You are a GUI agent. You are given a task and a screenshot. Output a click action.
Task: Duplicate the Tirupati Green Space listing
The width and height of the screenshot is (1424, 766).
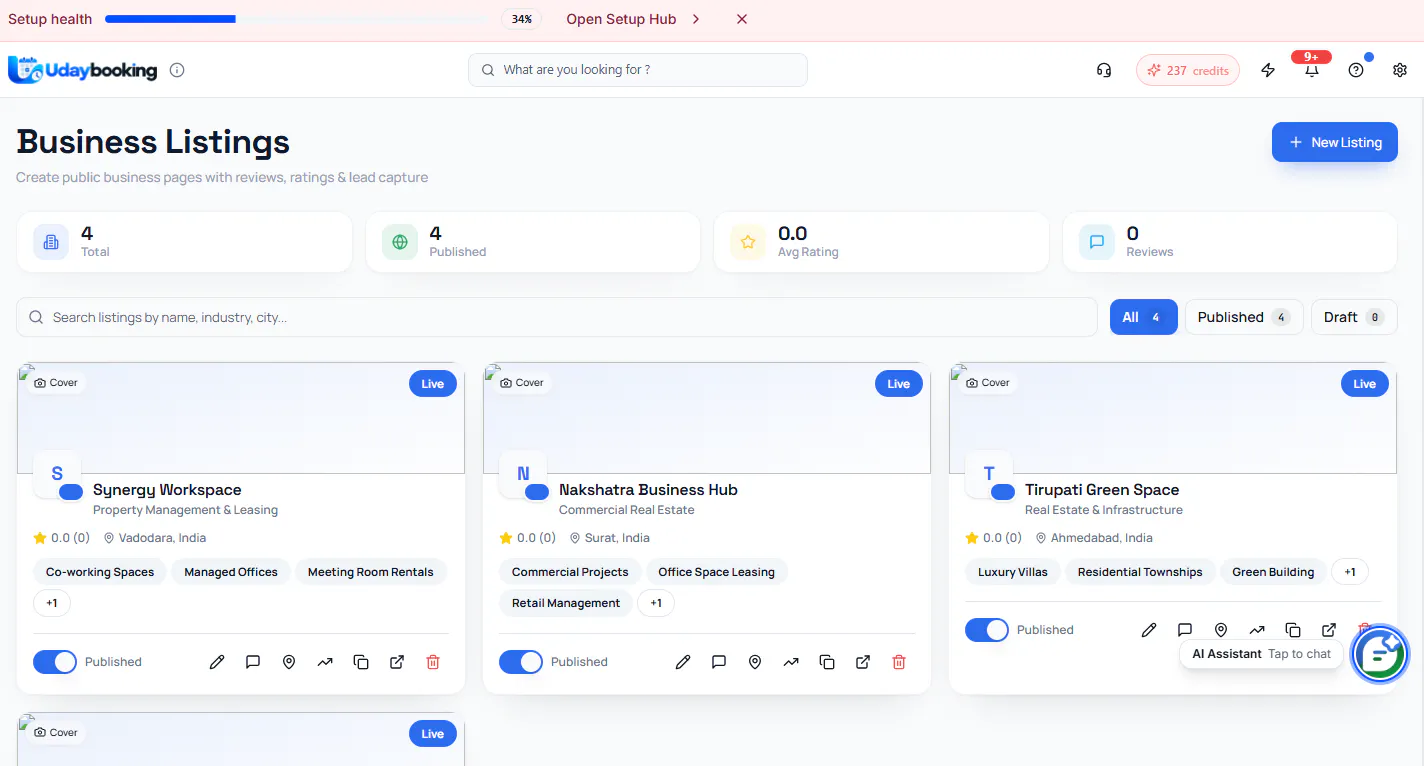coord(1293,630)
